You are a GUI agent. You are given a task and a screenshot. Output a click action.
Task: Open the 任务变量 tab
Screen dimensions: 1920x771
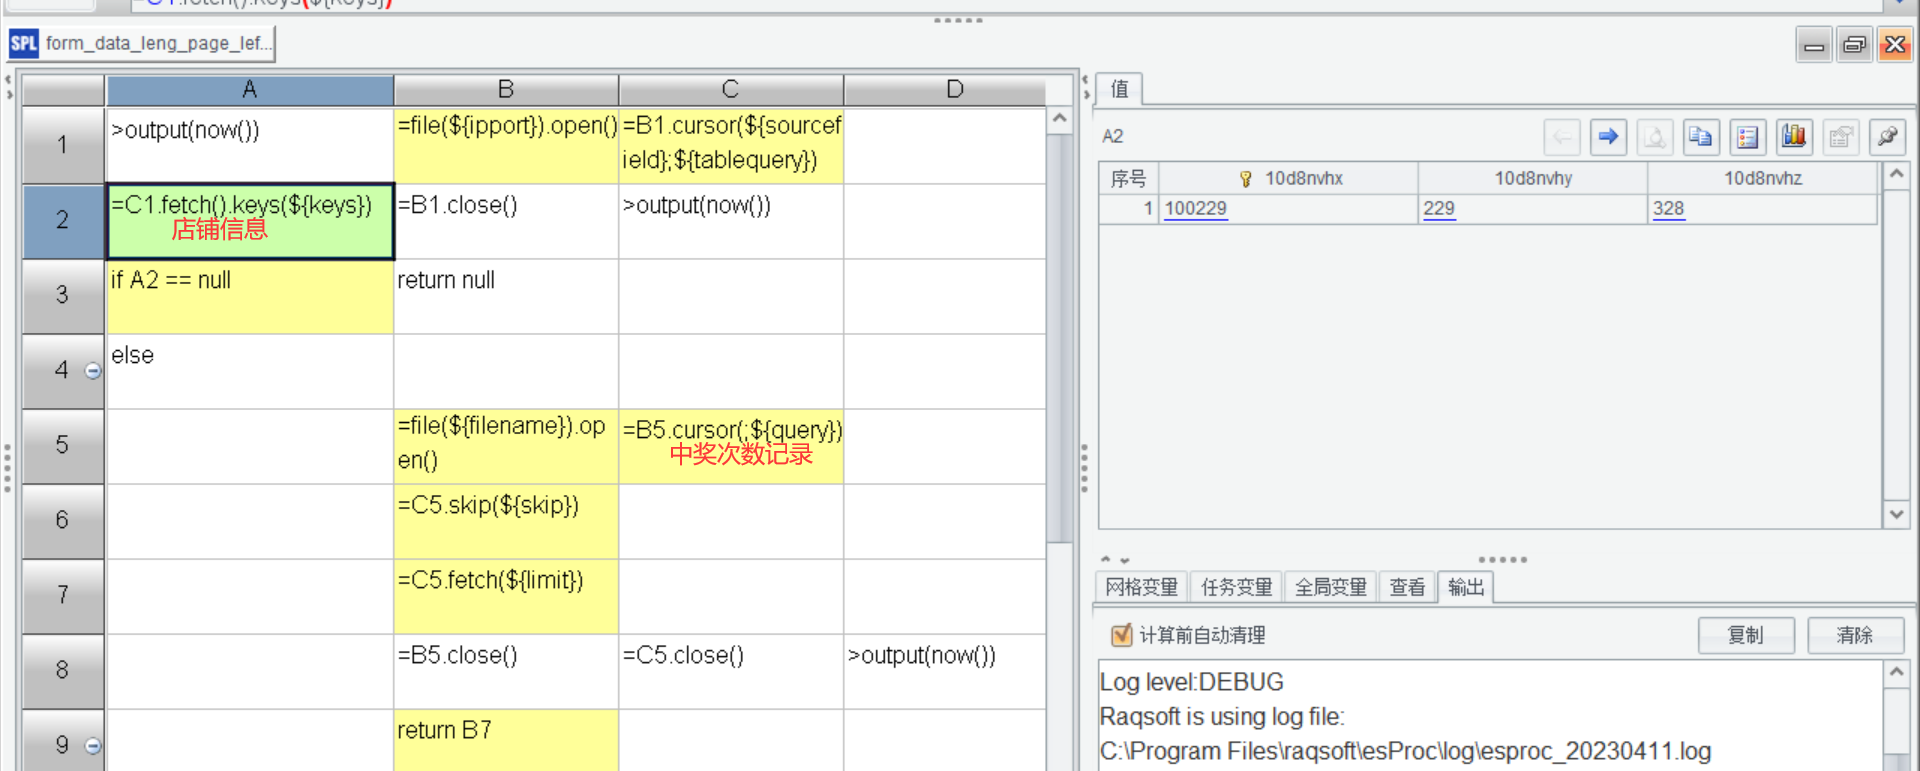point(1236,587)
